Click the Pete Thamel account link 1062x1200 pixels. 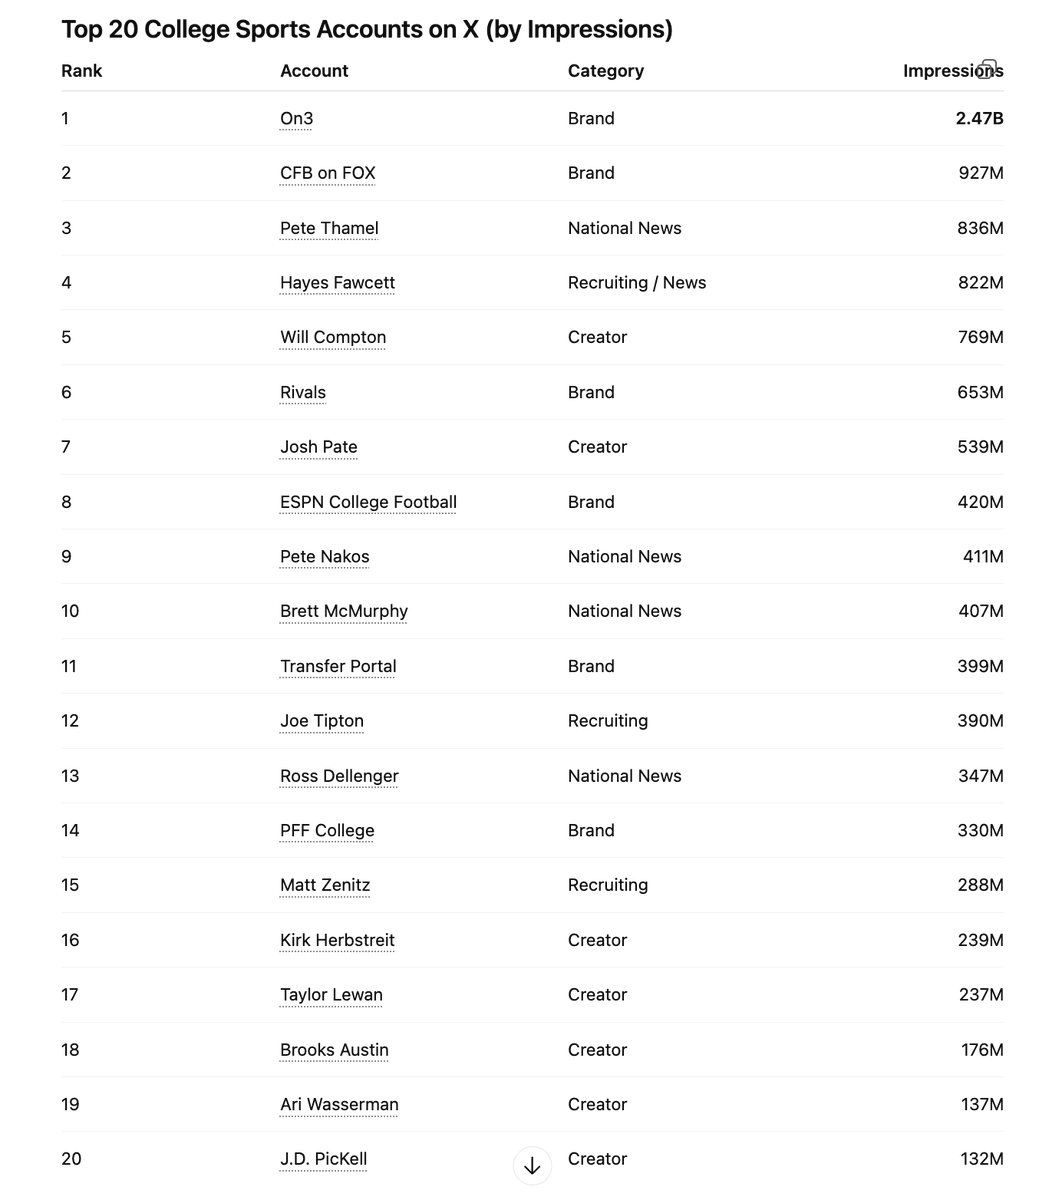pos(329,228)
